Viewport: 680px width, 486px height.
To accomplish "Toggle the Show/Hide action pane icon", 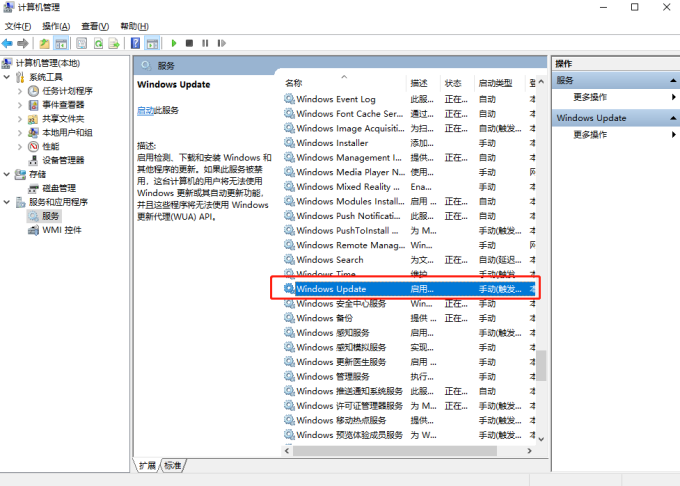I will tap(152, 43).
